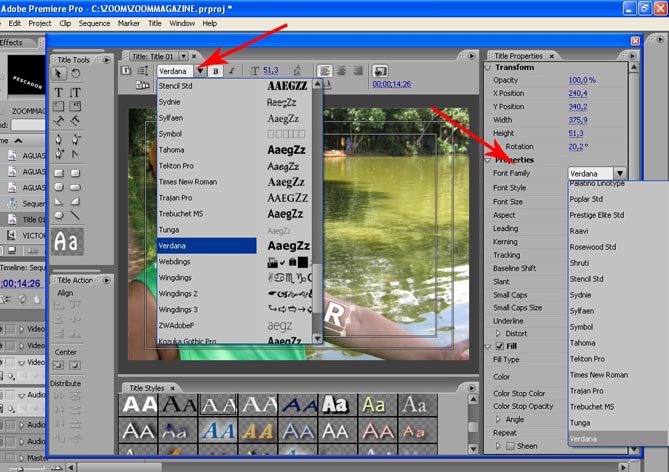Screen dimensions: 669x472
Task: Collapse the Transform section
Action: (x=488, y=67)
